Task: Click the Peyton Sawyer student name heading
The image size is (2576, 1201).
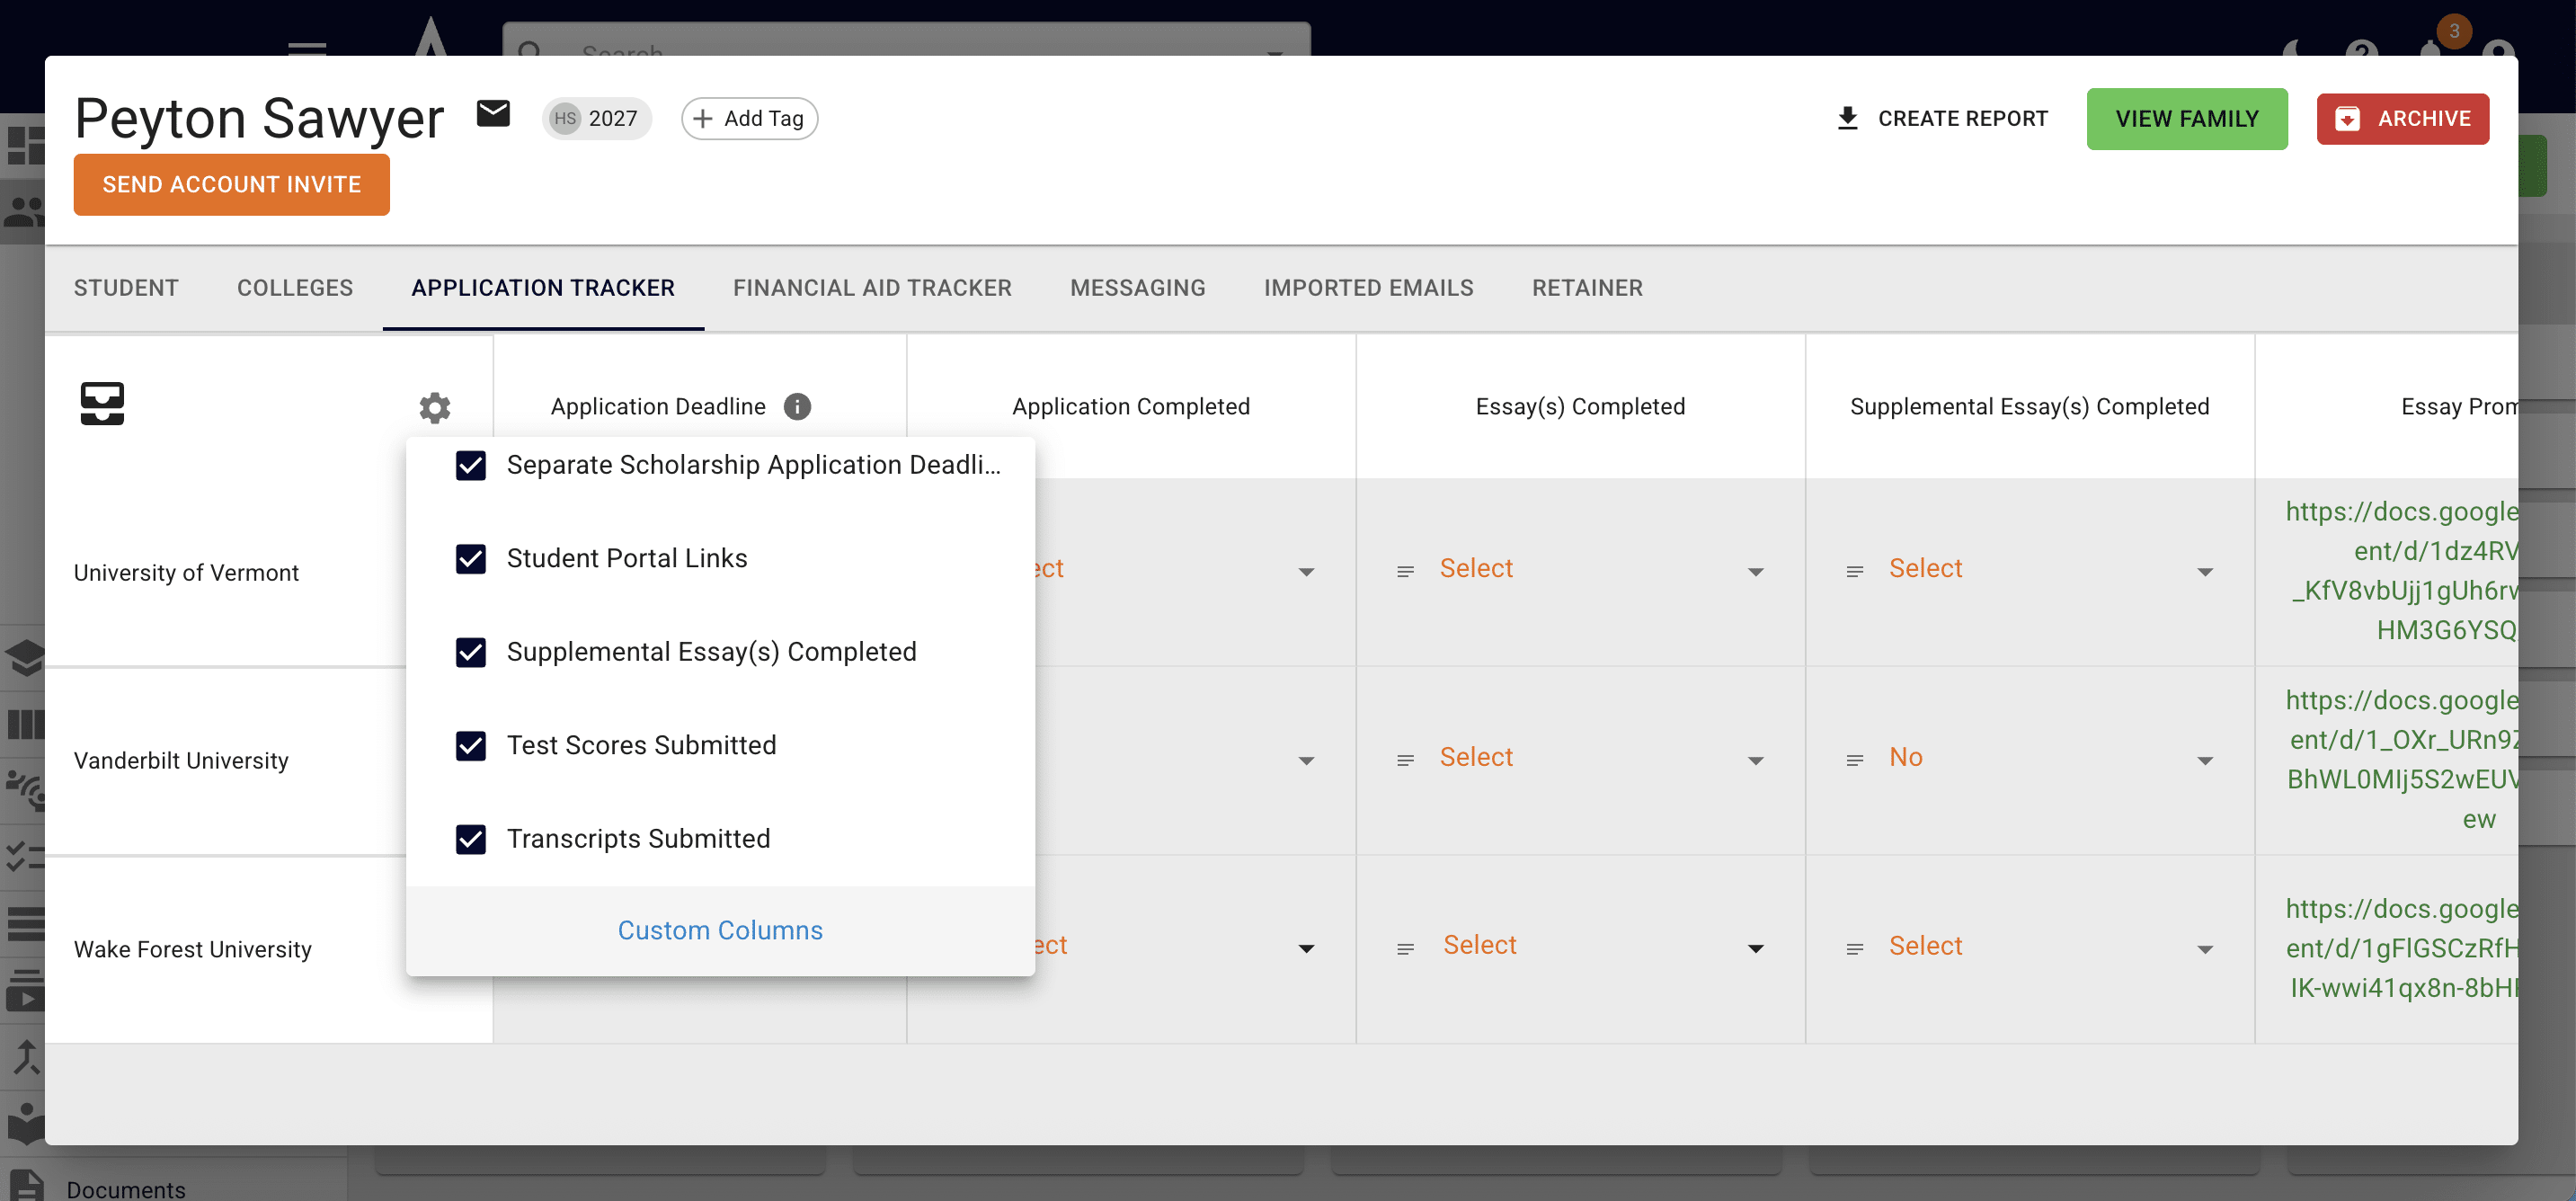Action: (x=259, y=118)
